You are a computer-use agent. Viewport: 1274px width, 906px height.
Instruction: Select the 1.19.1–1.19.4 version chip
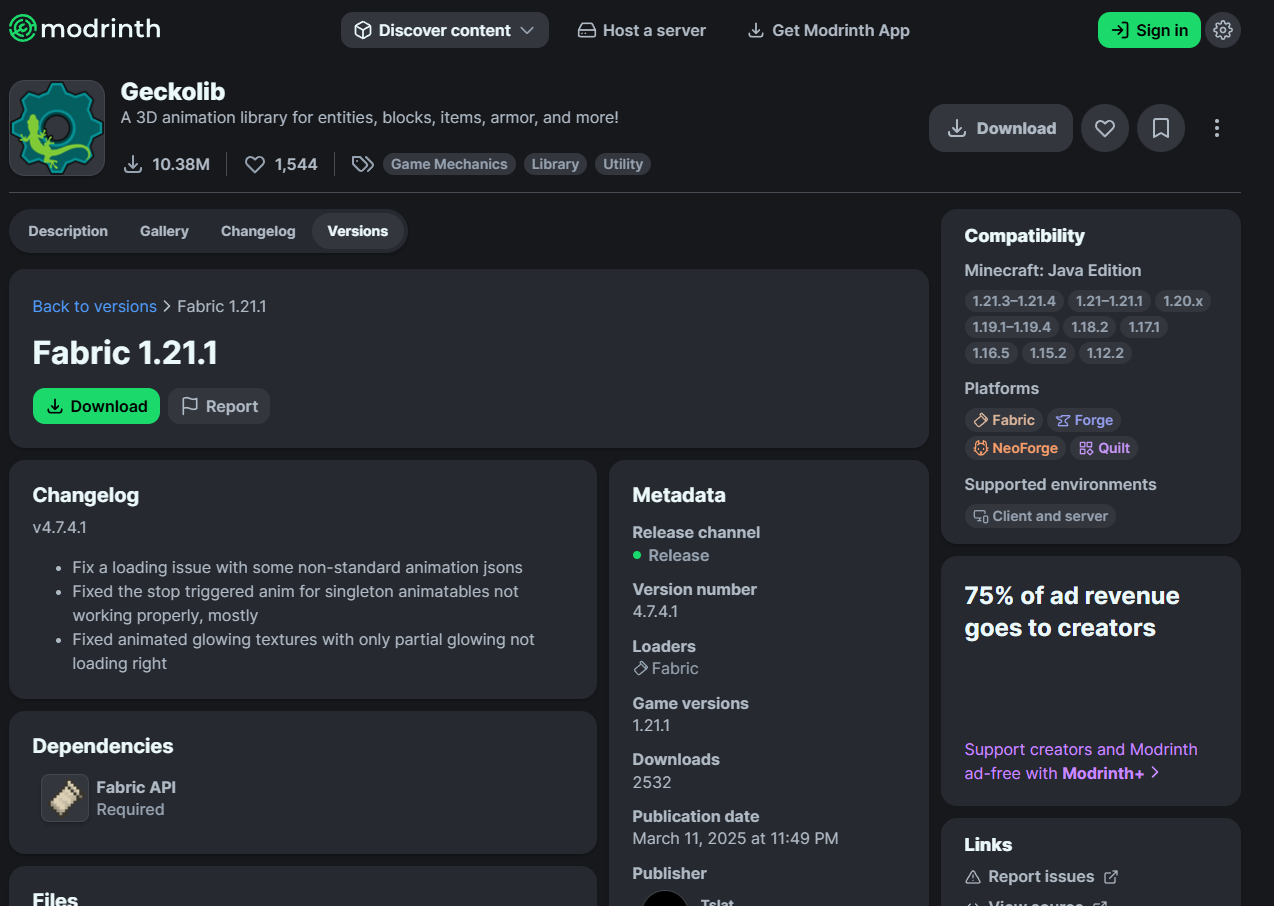[x=1012, y=327]
